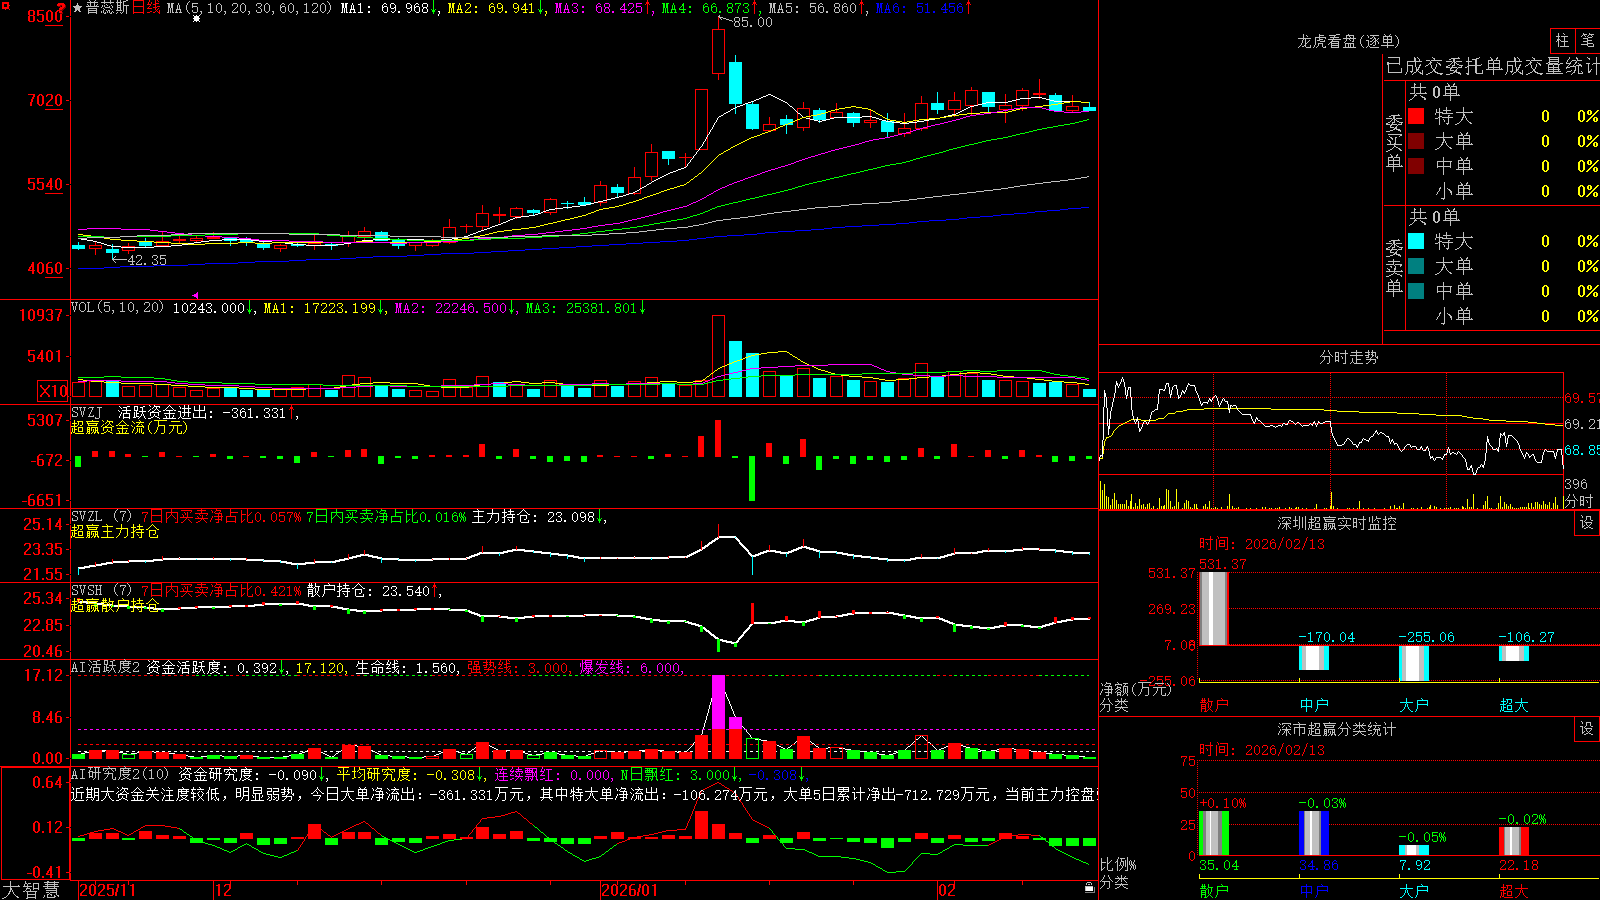This screenshot has height=900, width=1600.
Task: Click the SVZJ indicator name
Action: click(x=86, y=412)
